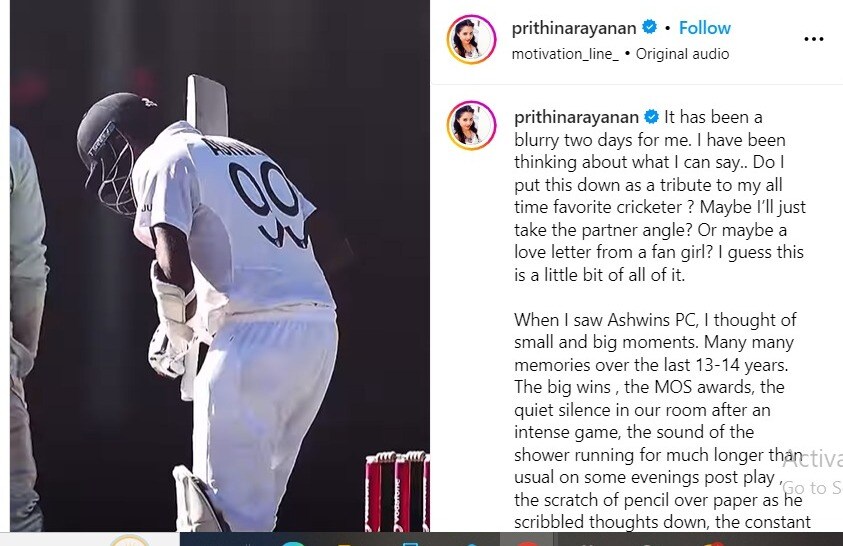Open the yellow File Explorer taskbar icon

pyautogui.click(x=344, y=543)
